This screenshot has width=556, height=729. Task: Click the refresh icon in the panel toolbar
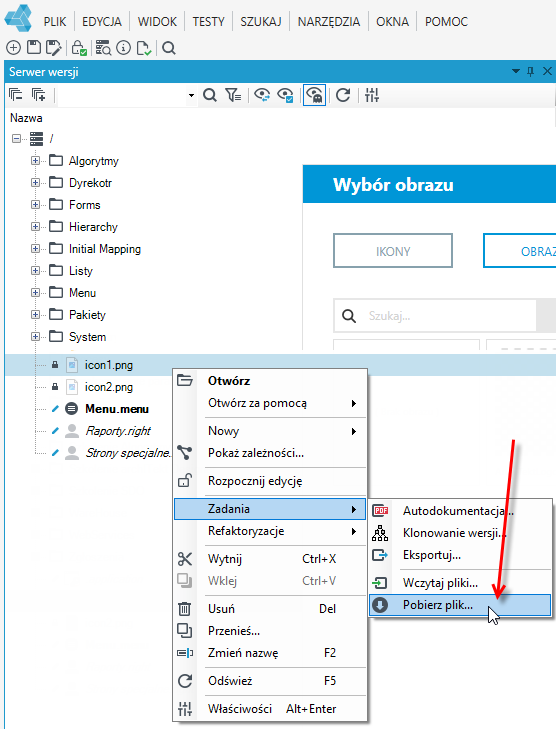point(343,95)
